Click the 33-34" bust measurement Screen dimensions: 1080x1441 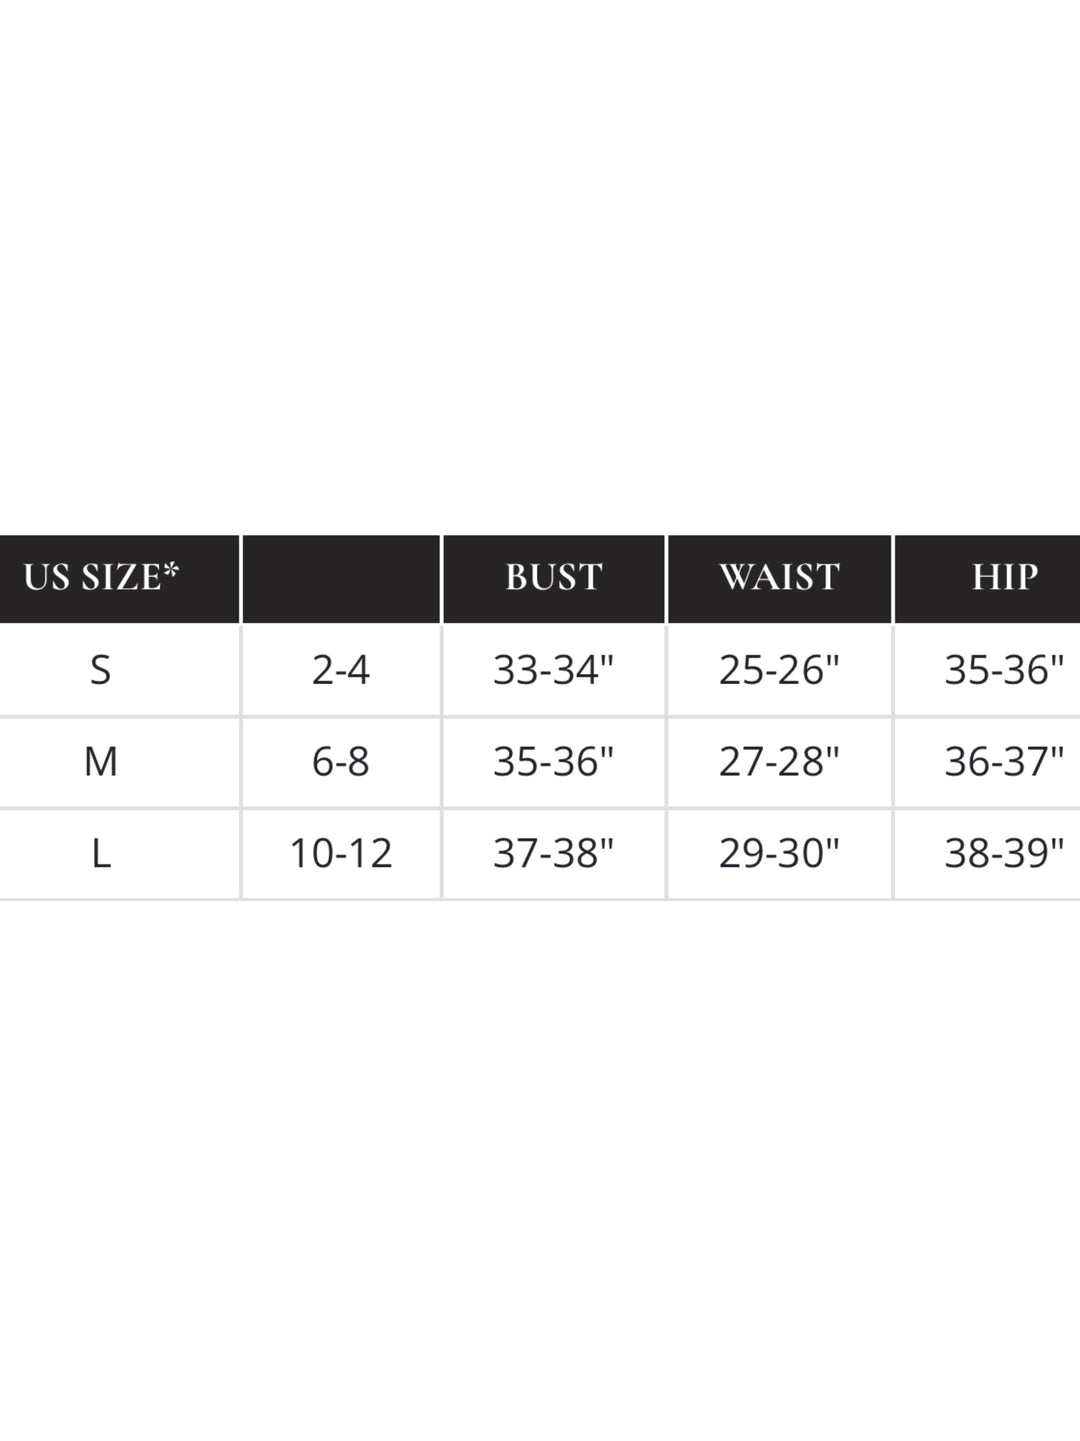553,669
